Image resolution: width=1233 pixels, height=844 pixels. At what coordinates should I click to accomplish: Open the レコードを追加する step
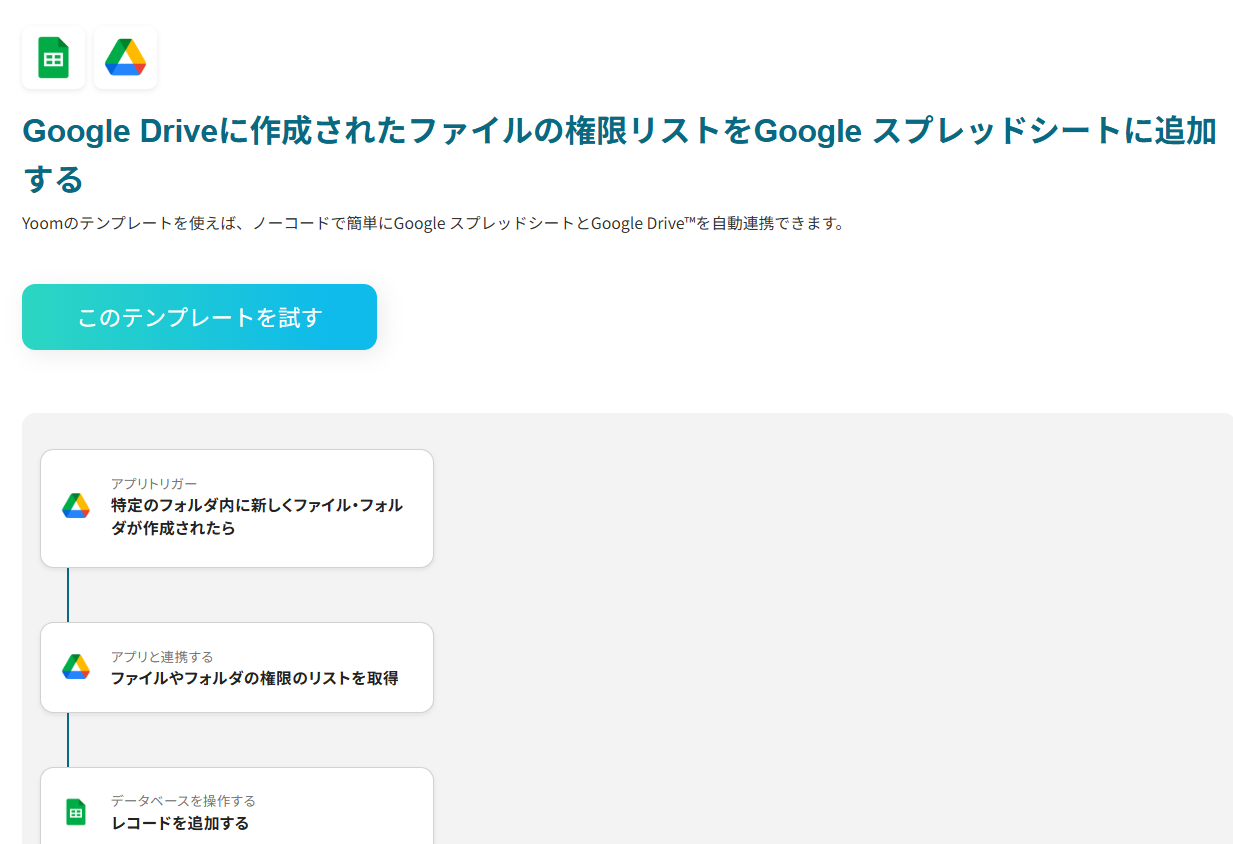coord(237,806)
